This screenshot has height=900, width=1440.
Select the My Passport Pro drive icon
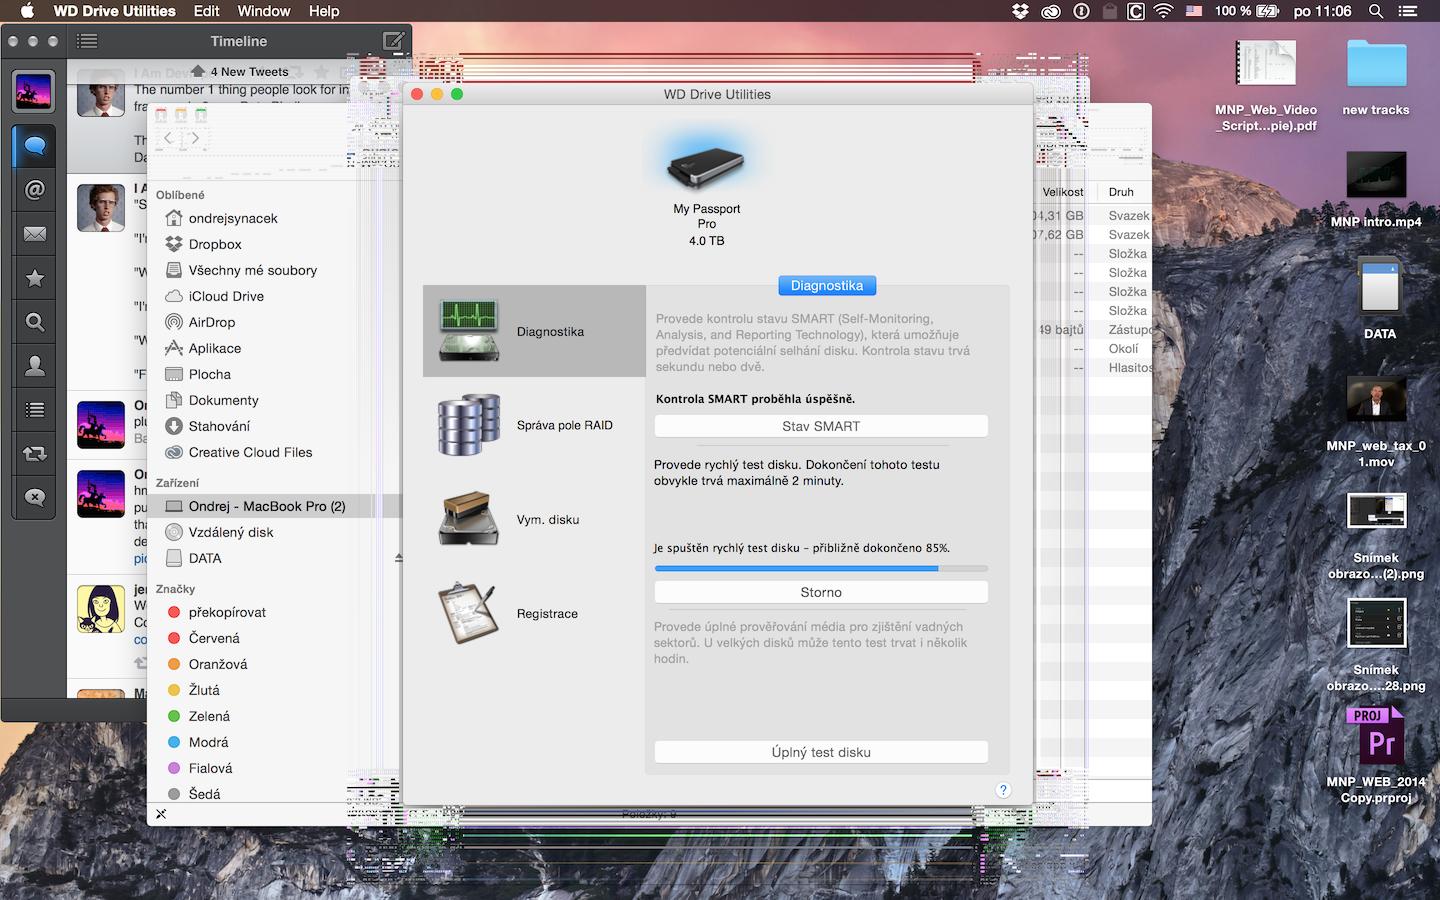coord(706,163)
